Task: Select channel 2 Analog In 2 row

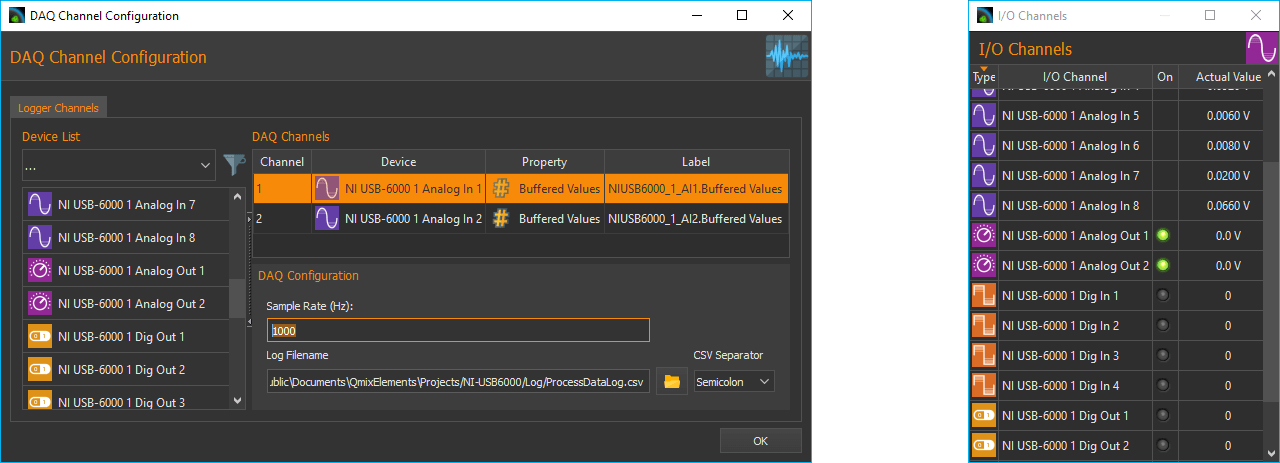Action: [x=520, y=219]
